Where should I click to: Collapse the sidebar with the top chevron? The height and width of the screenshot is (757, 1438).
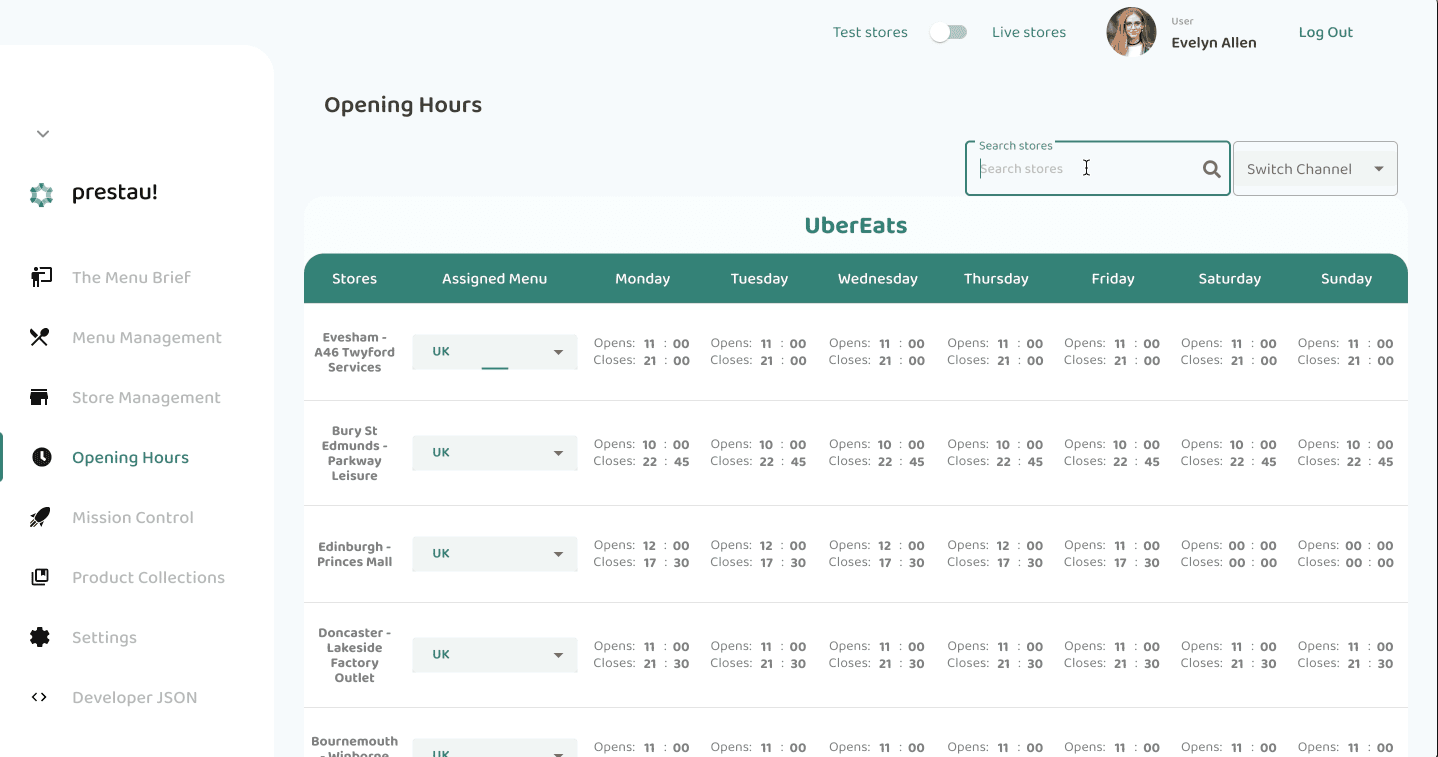pos(42,133)
